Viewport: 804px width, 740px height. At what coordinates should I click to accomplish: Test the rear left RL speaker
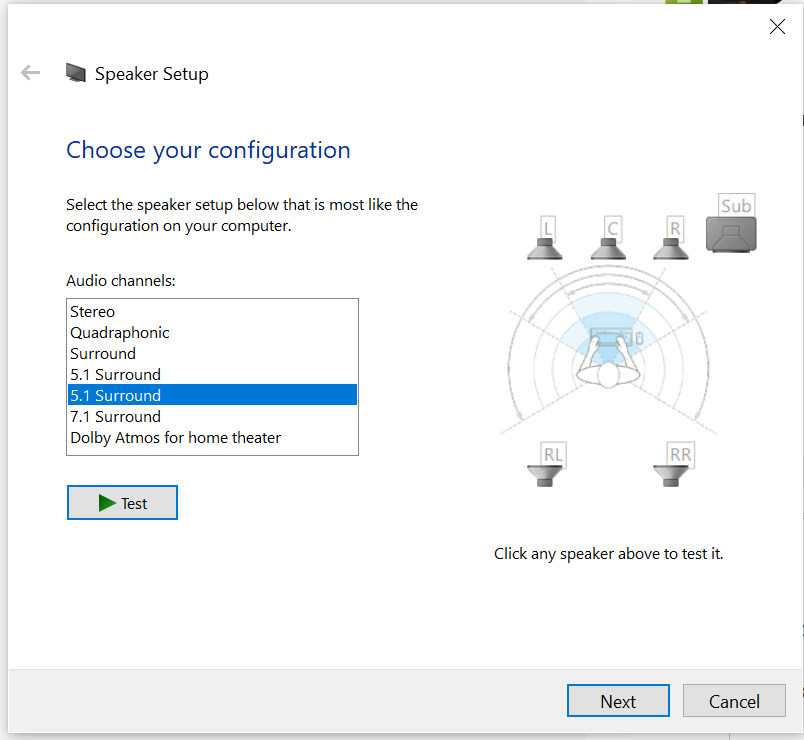[x=546, y=464]
